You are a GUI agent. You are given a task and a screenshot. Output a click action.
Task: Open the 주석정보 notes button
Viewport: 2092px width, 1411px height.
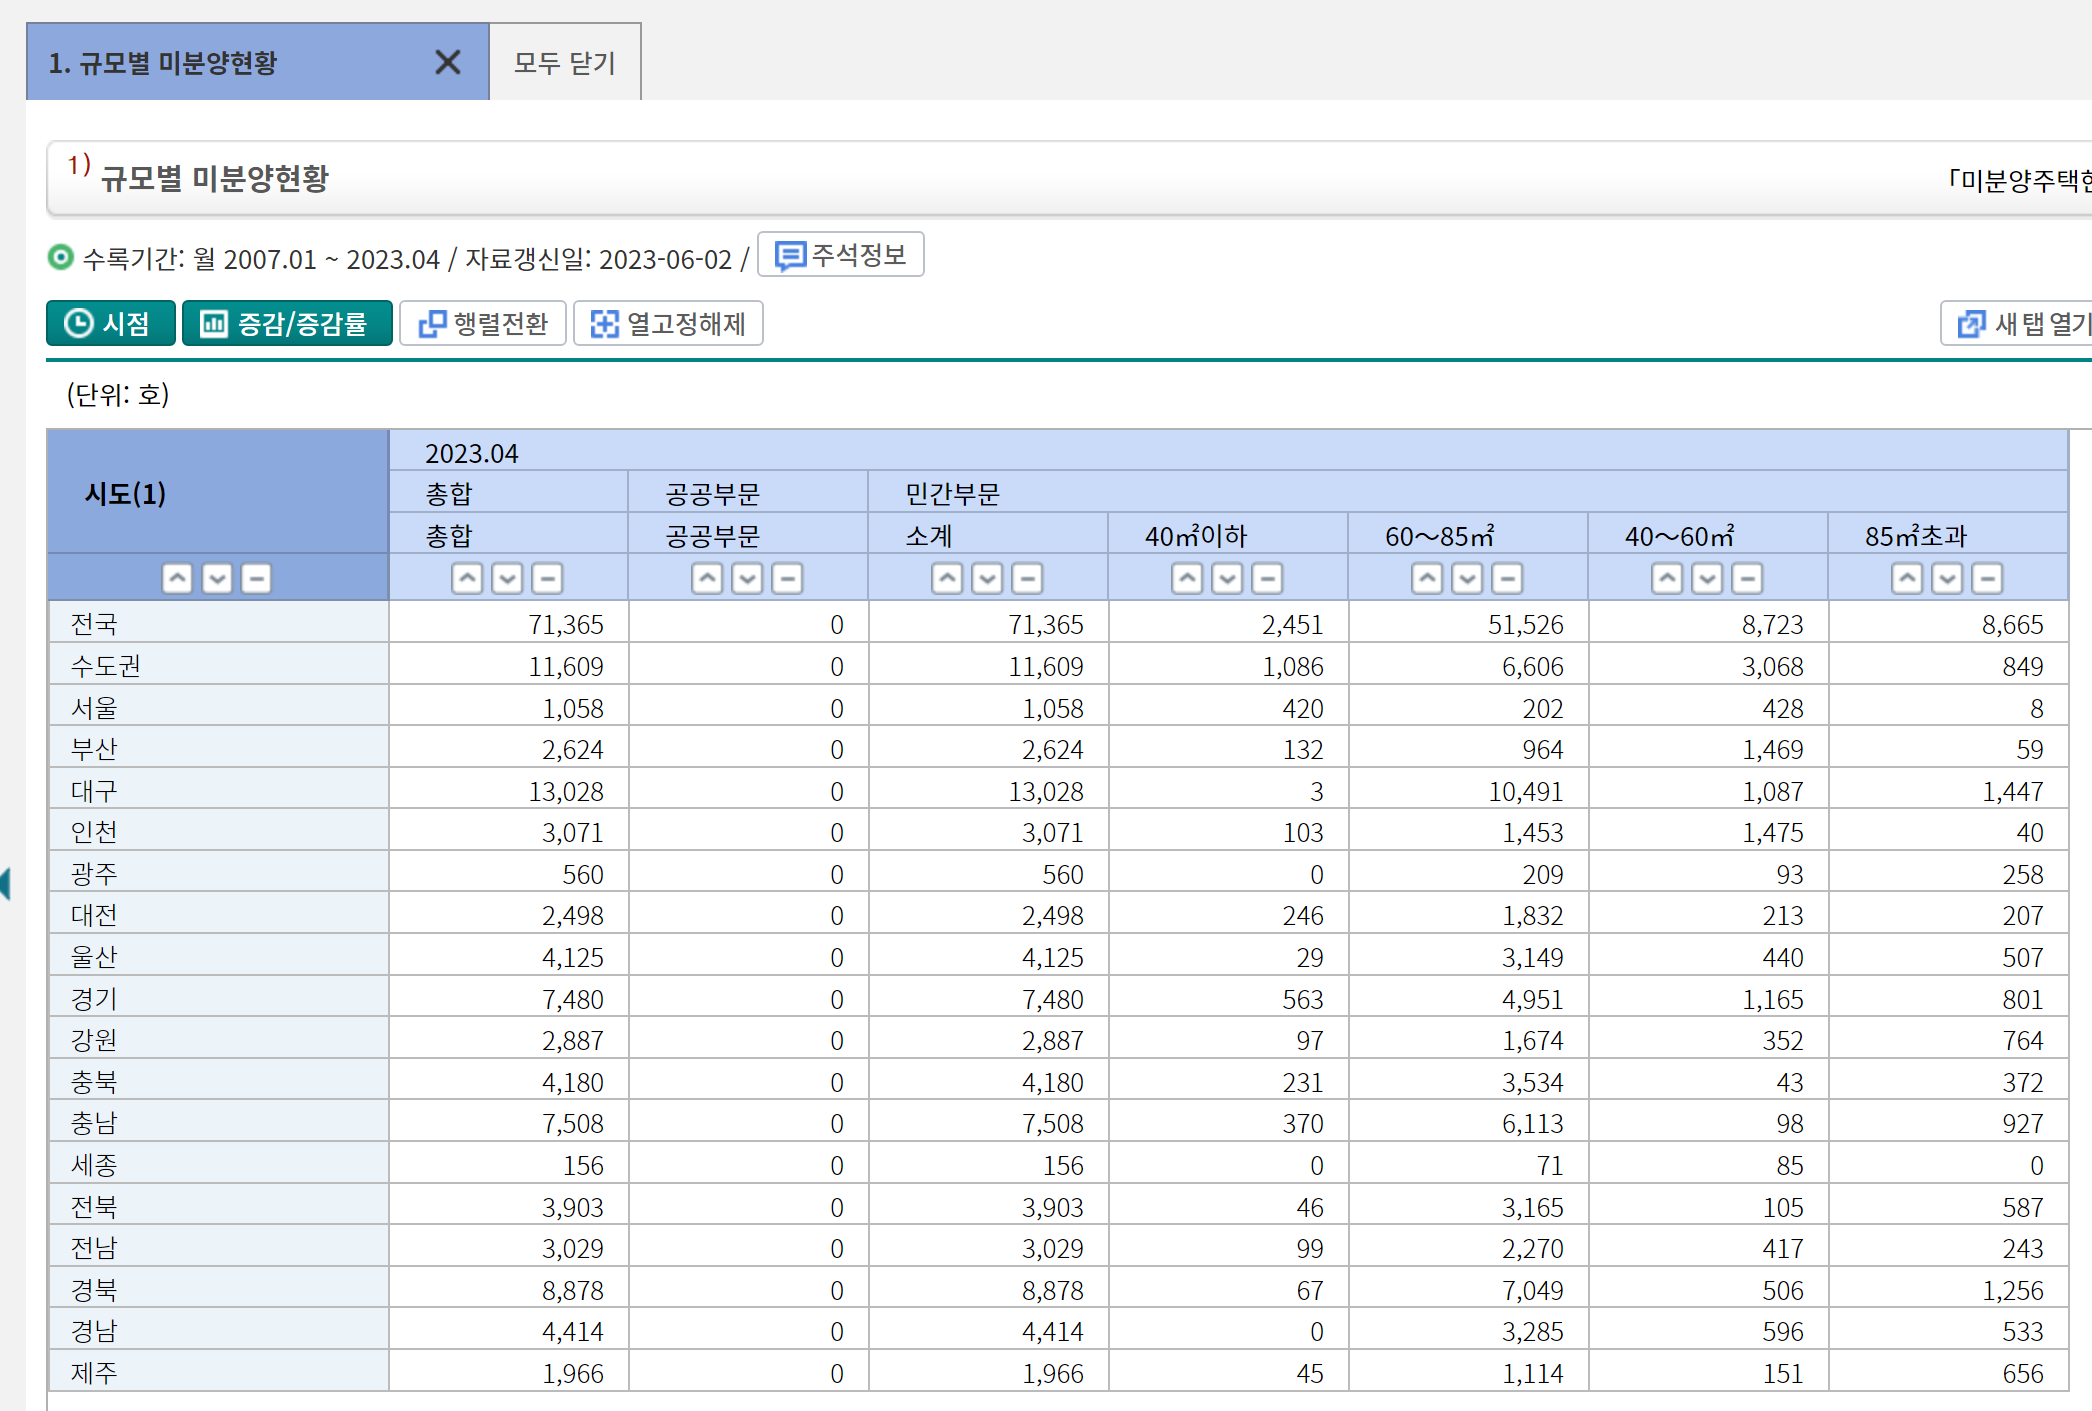pyautogui.click(x=841, y=255)
